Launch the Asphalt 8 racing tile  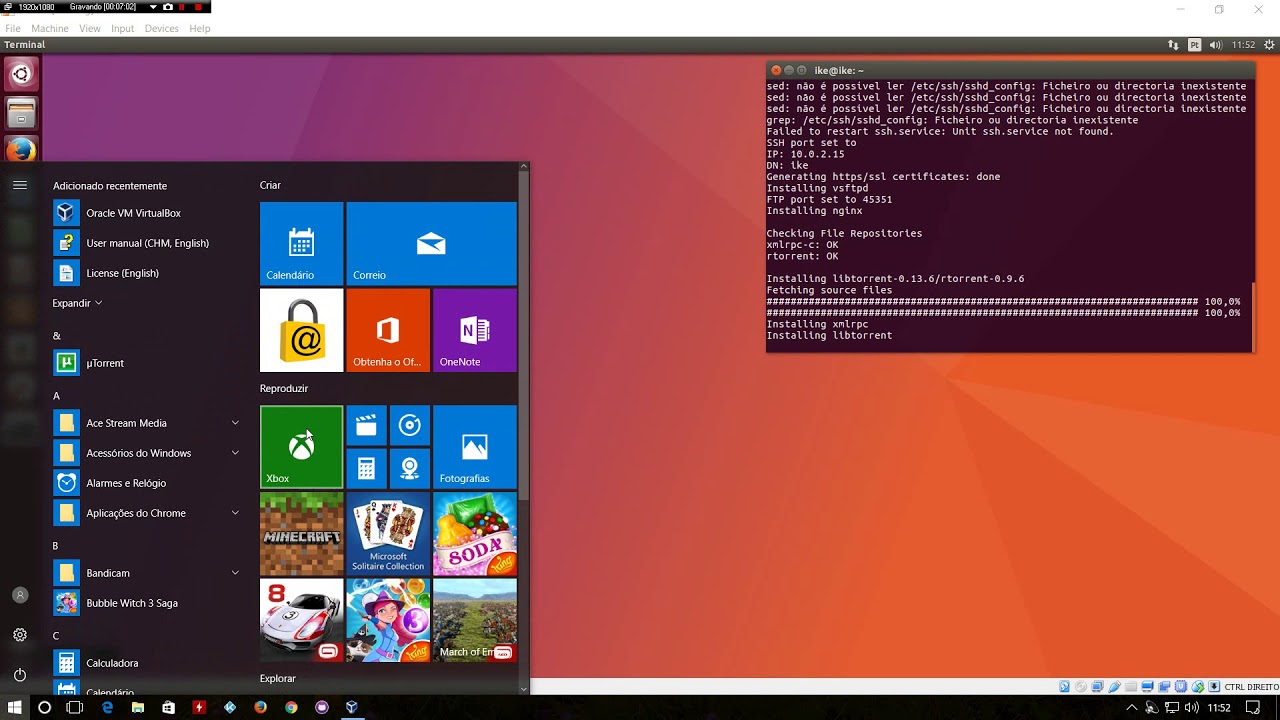tap(301, 620)
